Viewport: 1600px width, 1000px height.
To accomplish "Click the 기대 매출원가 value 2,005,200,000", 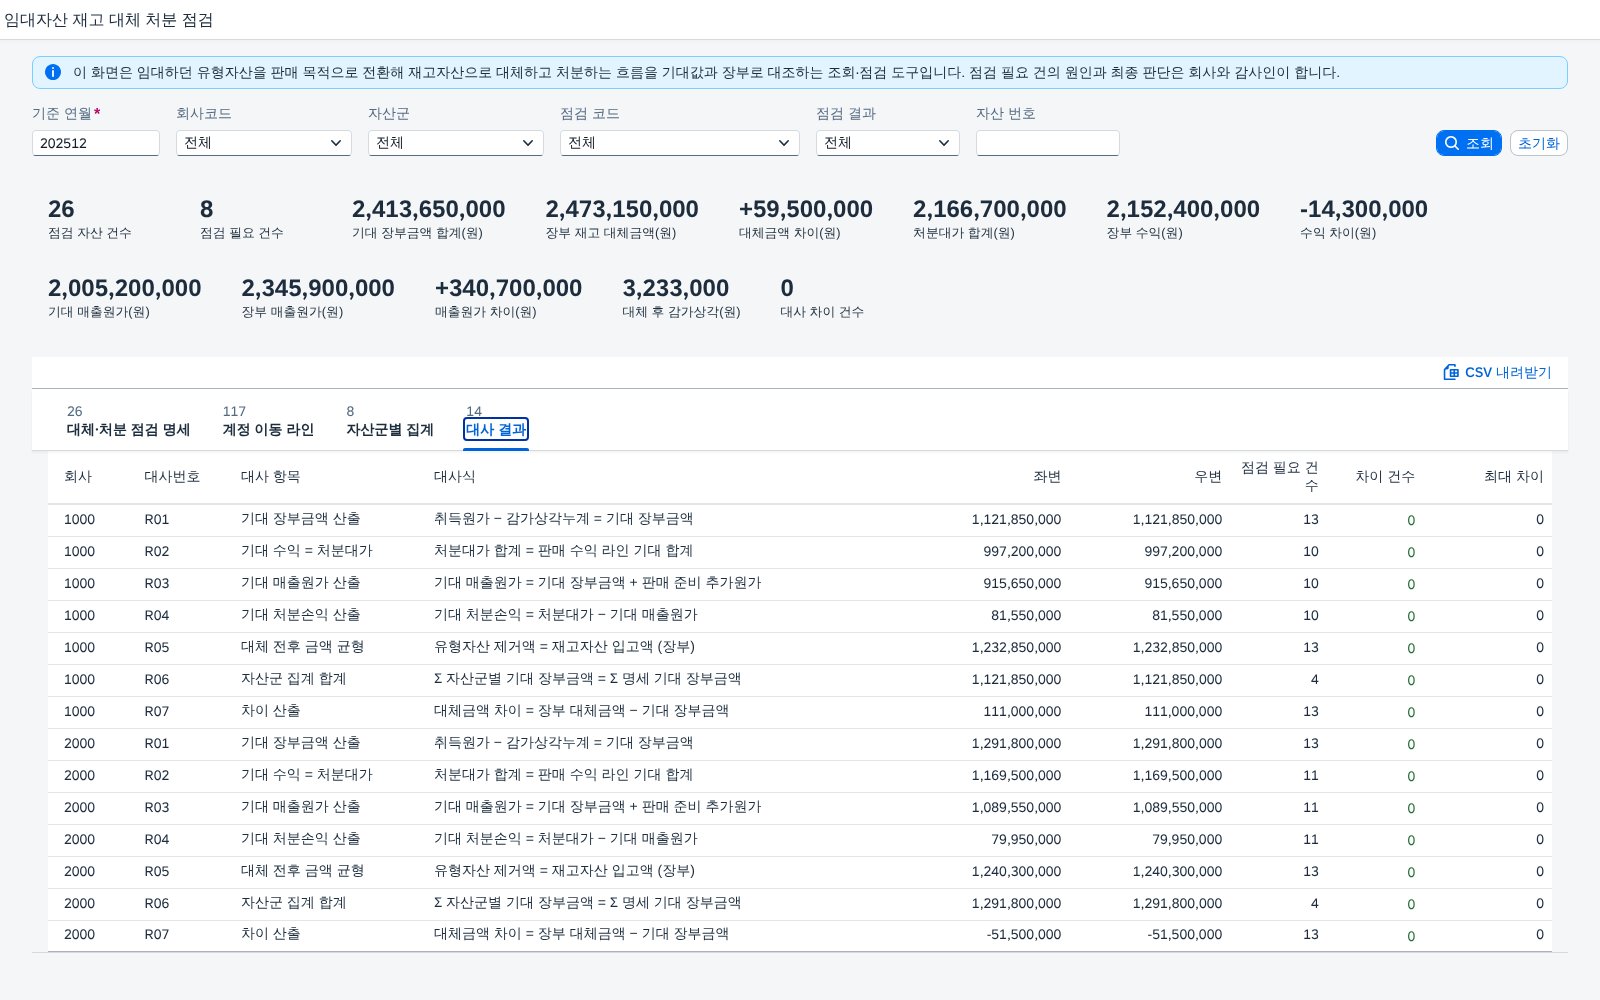I will 125,288.
